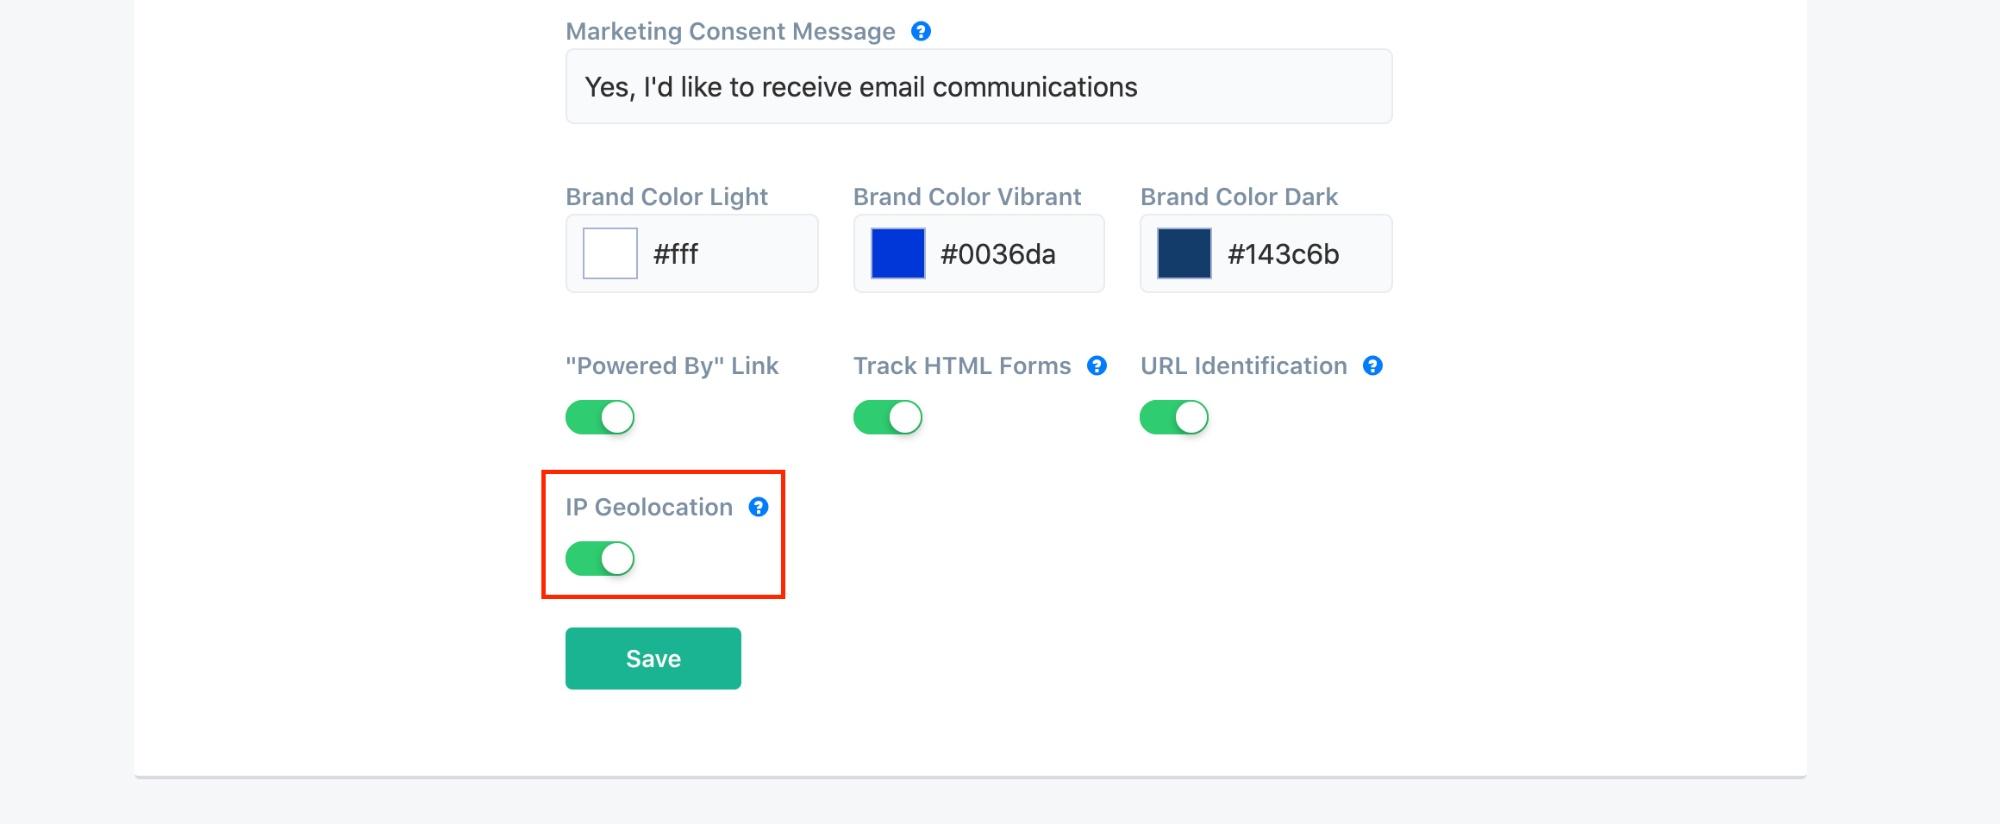Toggle the "Powered By" Link switch
Viewport: 2000px width, 824px height.
pos(600,417)
